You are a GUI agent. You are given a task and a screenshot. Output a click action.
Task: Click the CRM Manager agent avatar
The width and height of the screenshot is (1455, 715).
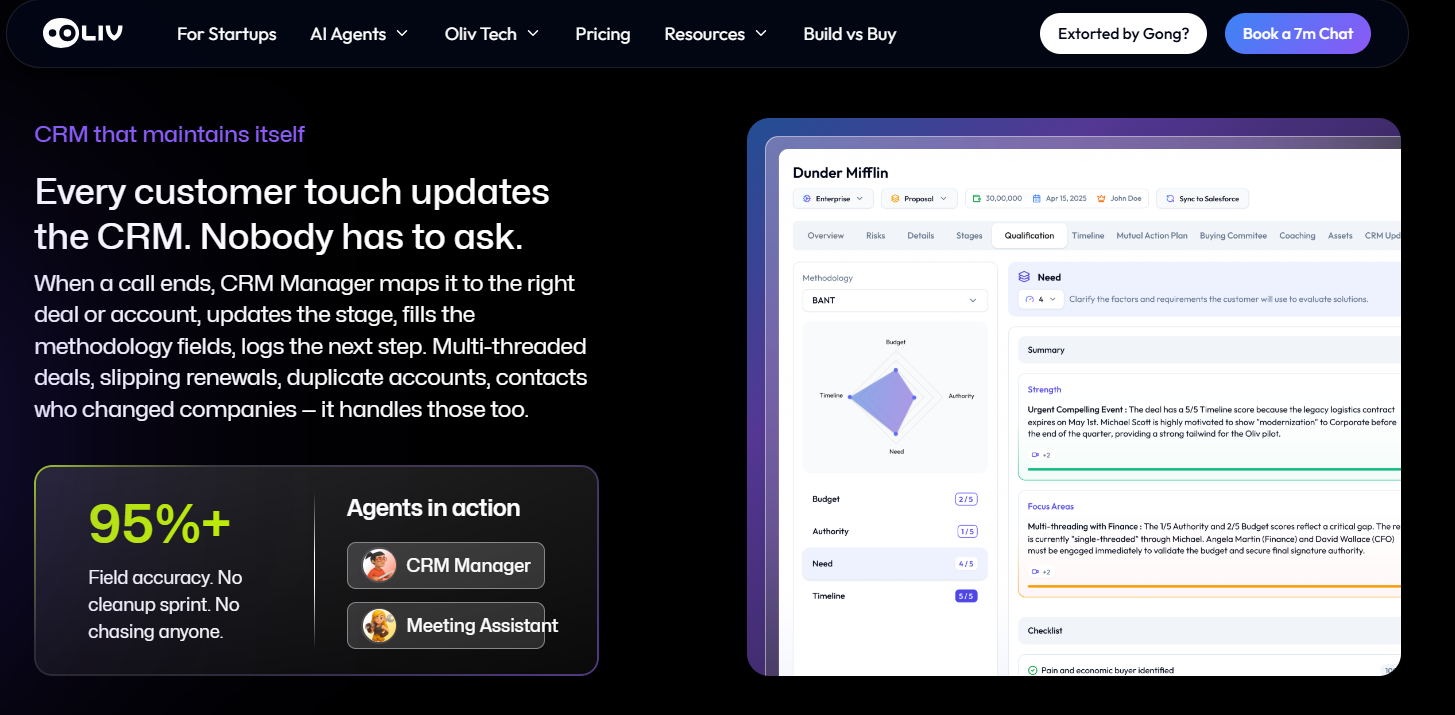point(379,565)
